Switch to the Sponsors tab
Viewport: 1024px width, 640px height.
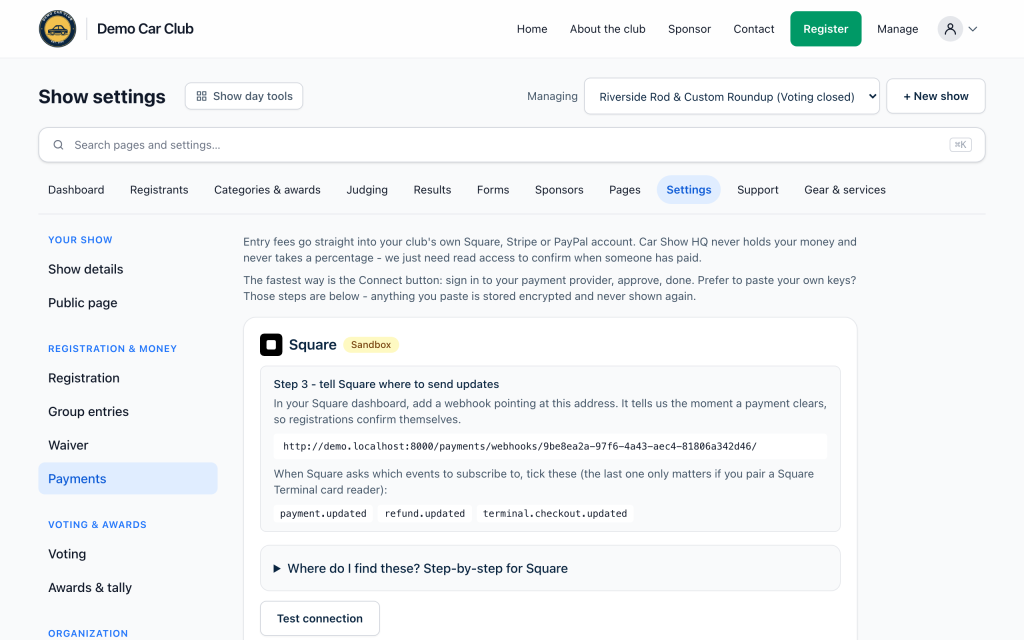559,190
